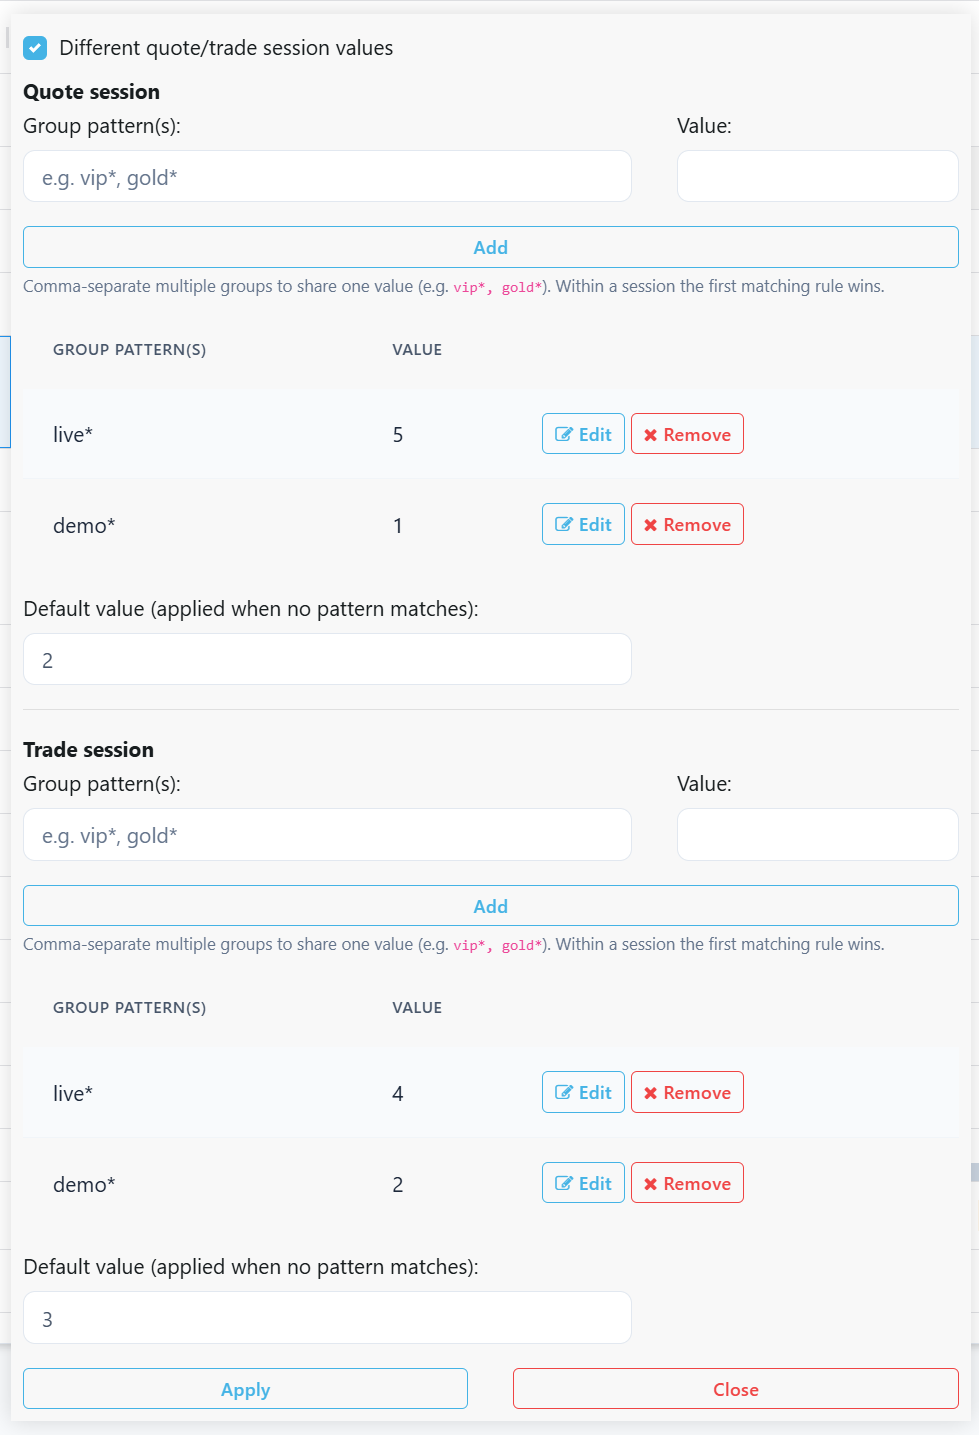Screen dimensions: 979x1435
Task: Click the Add button under Quote session
Action: 491,247
